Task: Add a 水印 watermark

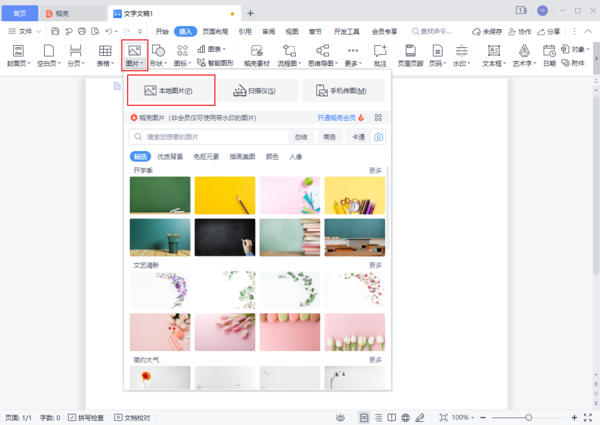Action: tap(461, 55)
